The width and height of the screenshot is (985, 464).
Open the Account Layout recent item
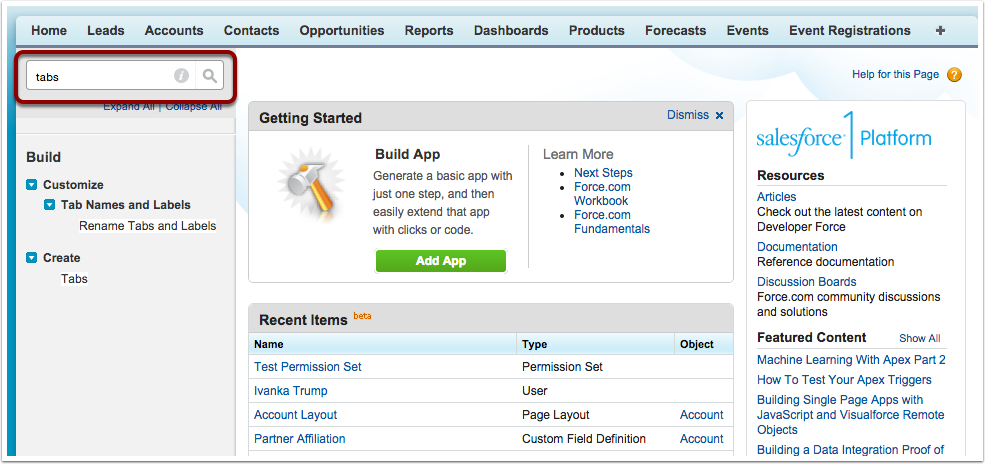(x=295, y=415)
